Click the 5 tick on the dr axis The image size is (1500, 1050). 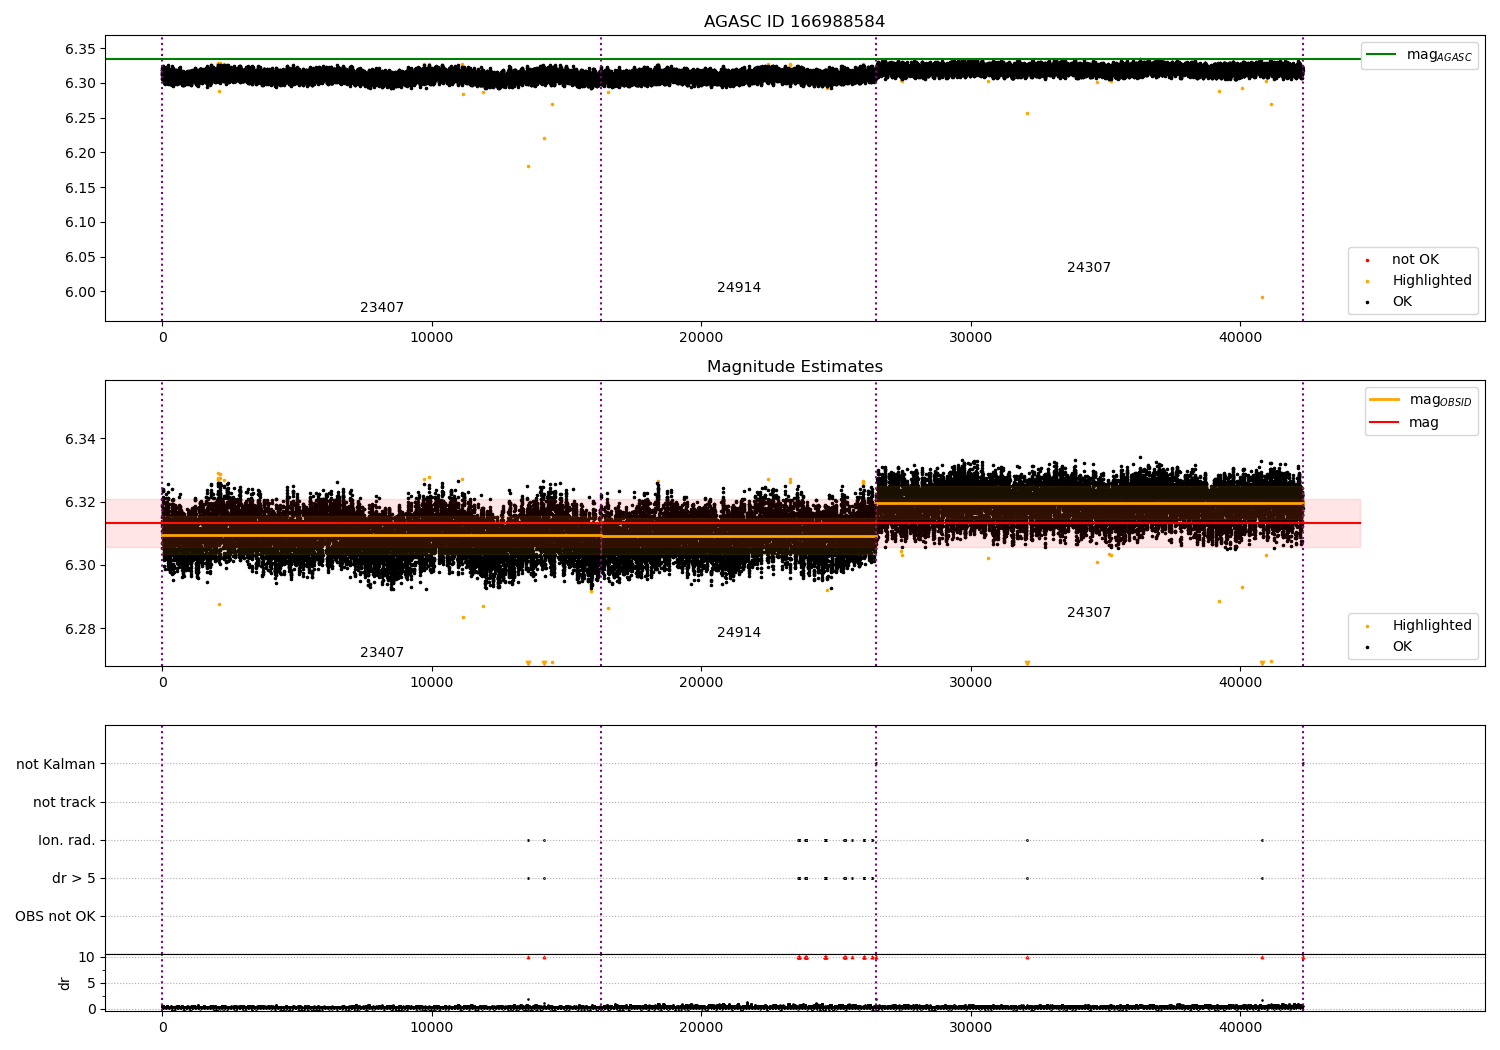(91, 984)
